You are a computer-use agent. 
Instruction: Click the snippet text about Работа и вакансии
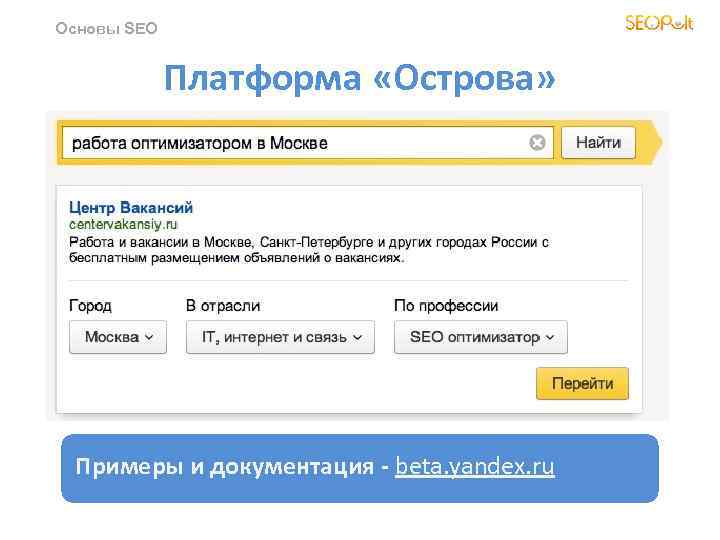(309, 250)
